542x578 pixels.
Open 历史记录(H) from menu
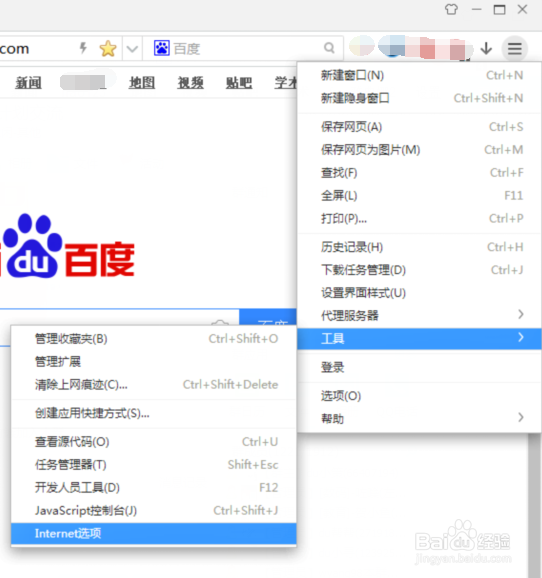[419, 247]
